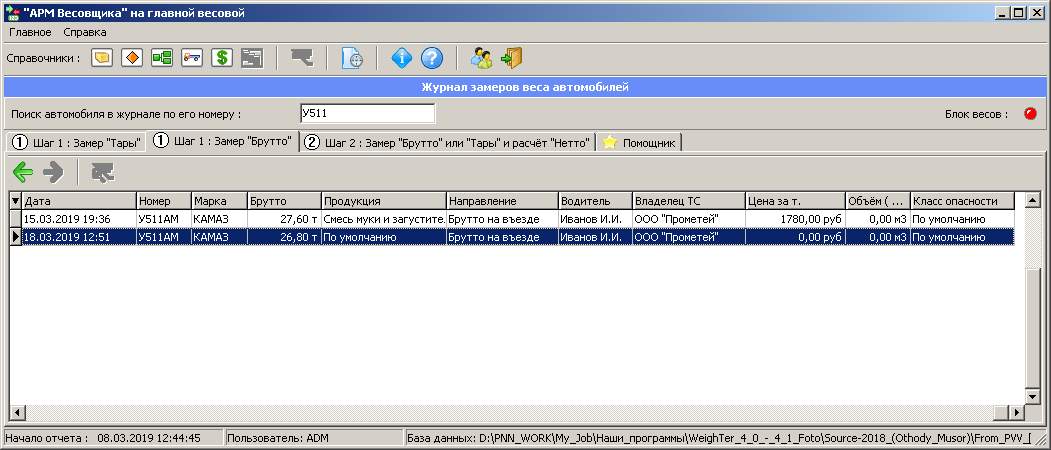Open the green structure diagram reference

pos(161,58)
